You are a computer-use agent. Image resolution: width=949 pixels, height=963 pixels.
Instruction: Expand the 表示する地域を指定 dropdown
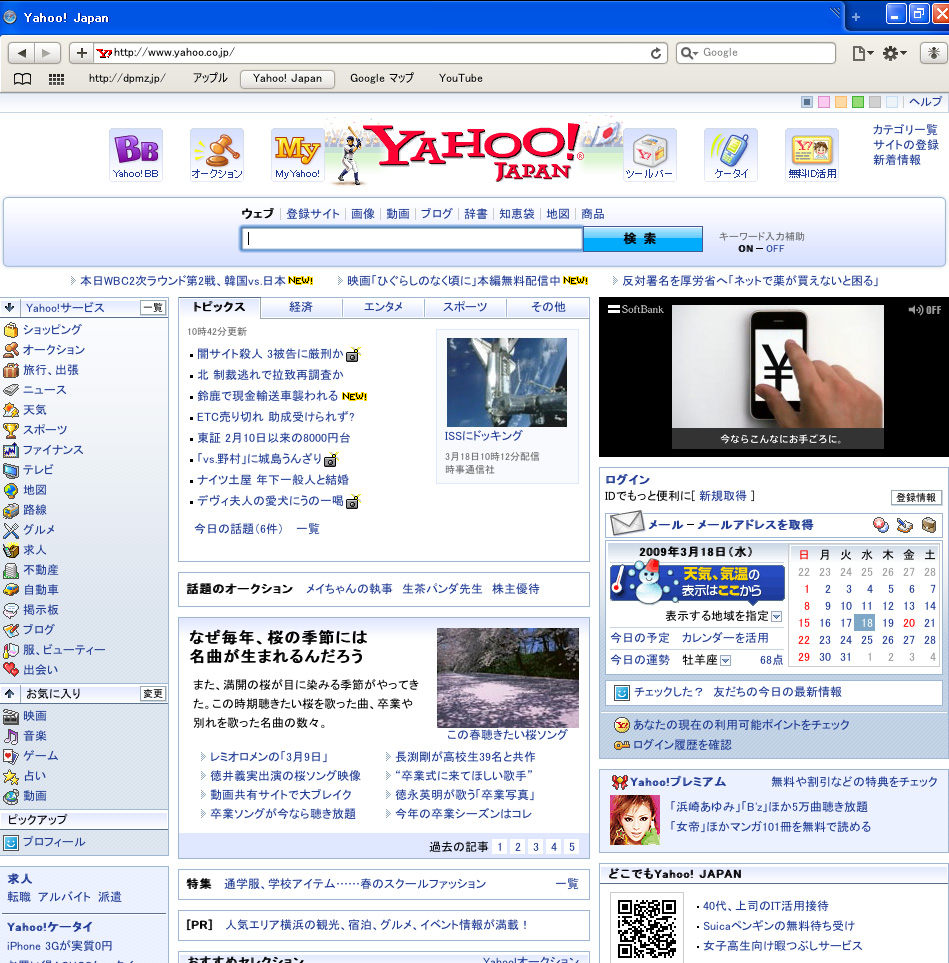pyautogui.click(x=776, y=616)
